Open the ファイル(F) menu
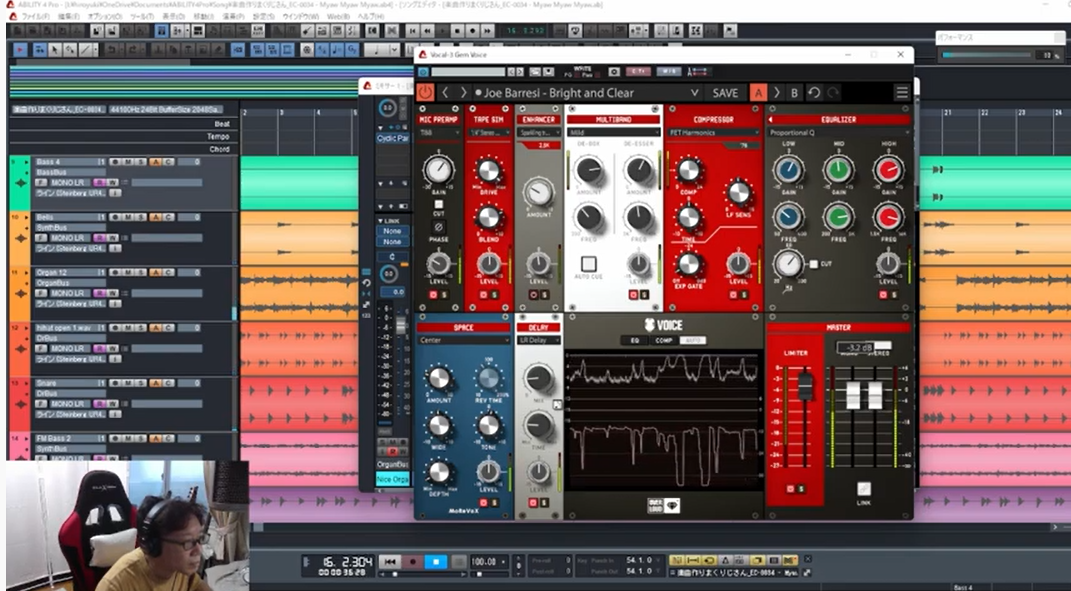This screenshot has height=591, width=1071. pyautogui.click(x=35, y=16)
